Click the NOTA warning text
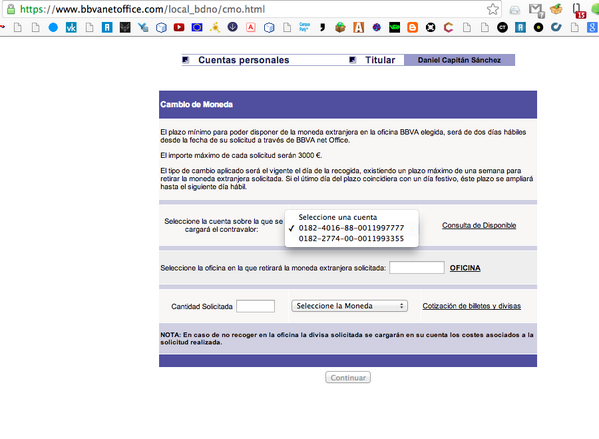599x439 pixels. point(347,339)
